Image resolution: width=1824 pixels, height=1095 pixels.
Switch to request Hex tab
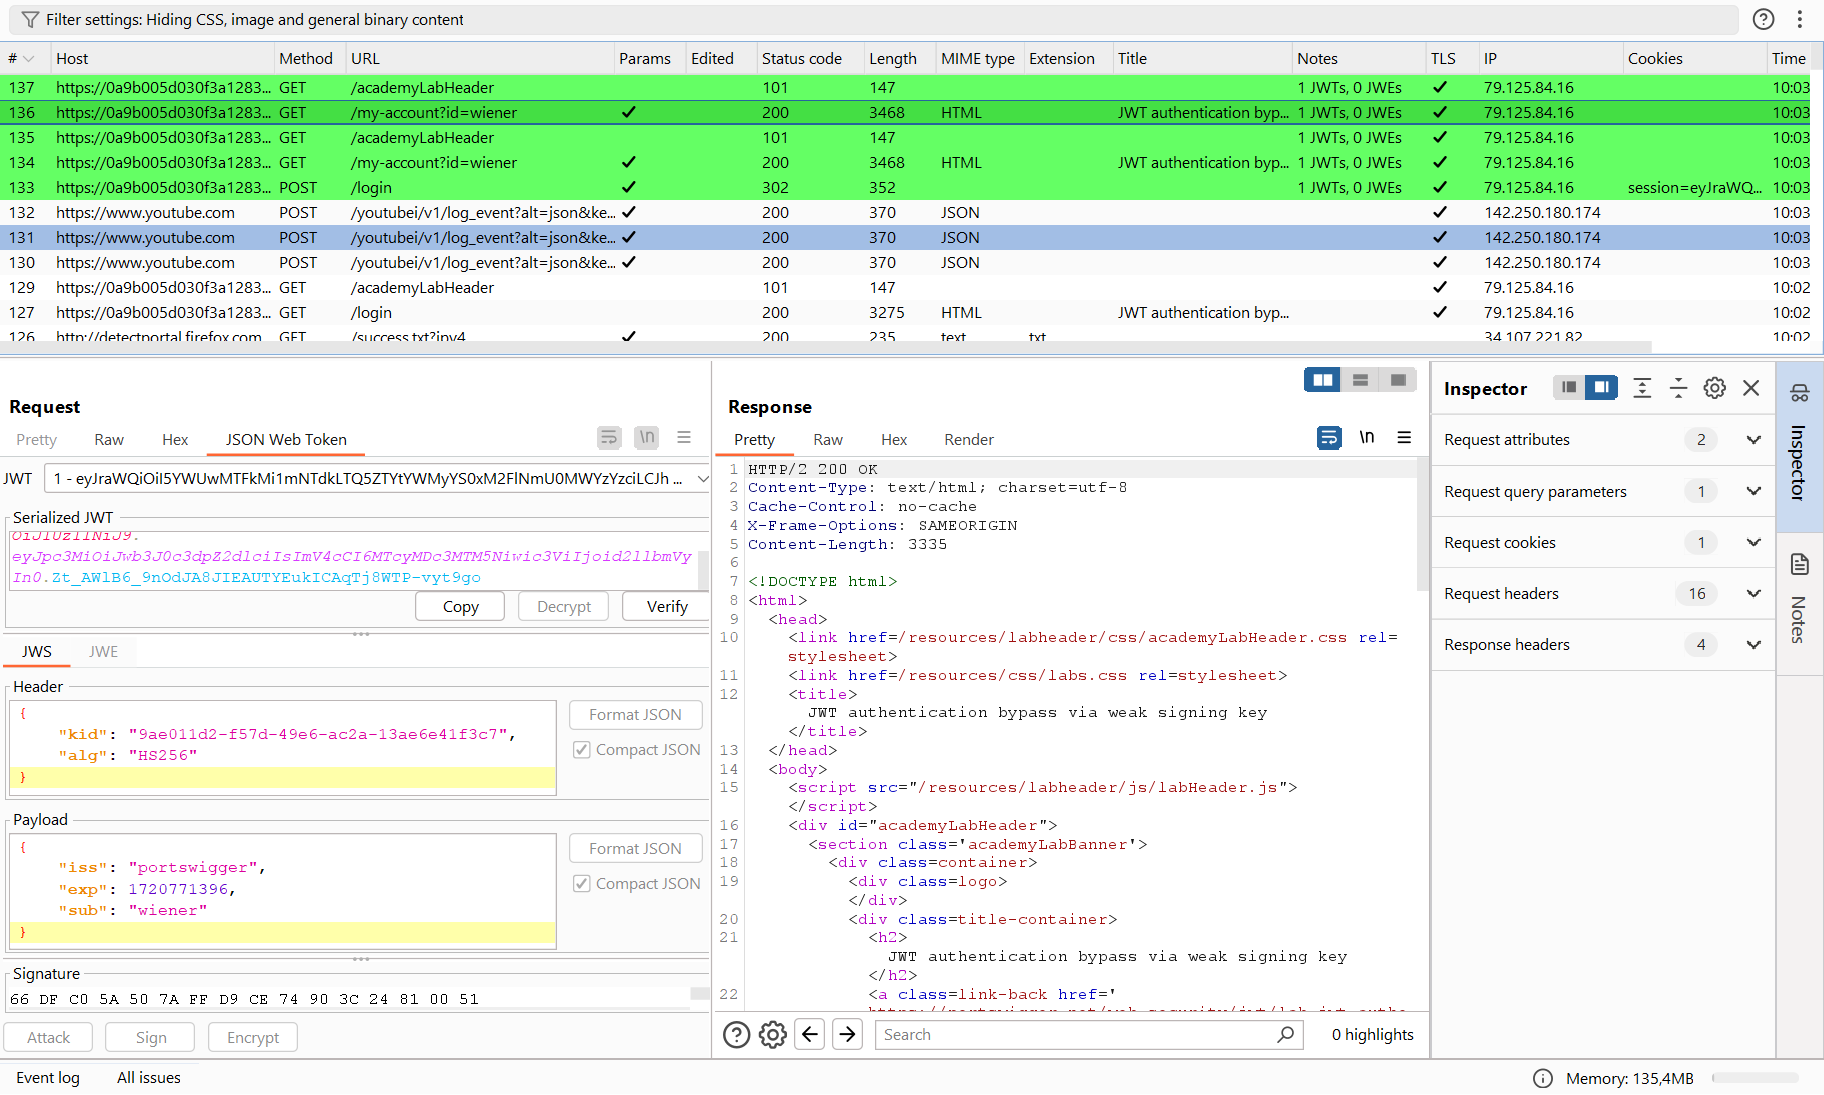click(x=175, y=440)
